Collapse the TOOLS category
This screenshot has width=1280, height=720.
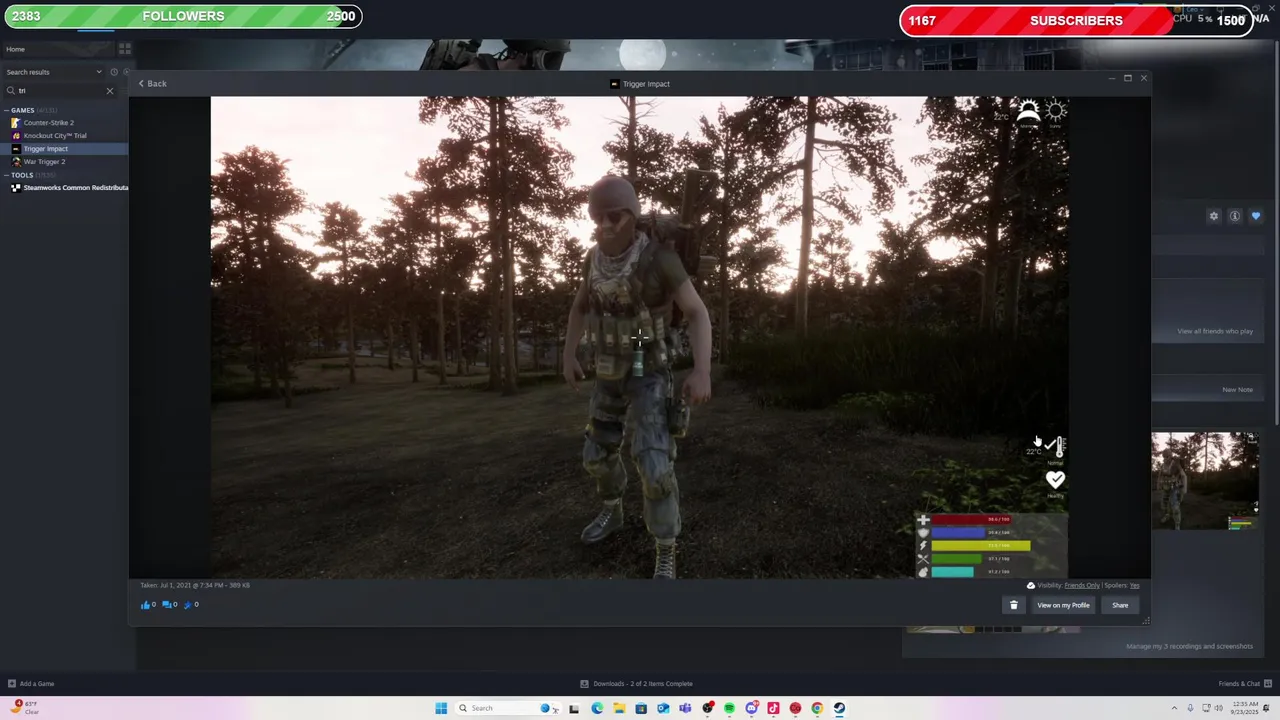coord(7,175)
